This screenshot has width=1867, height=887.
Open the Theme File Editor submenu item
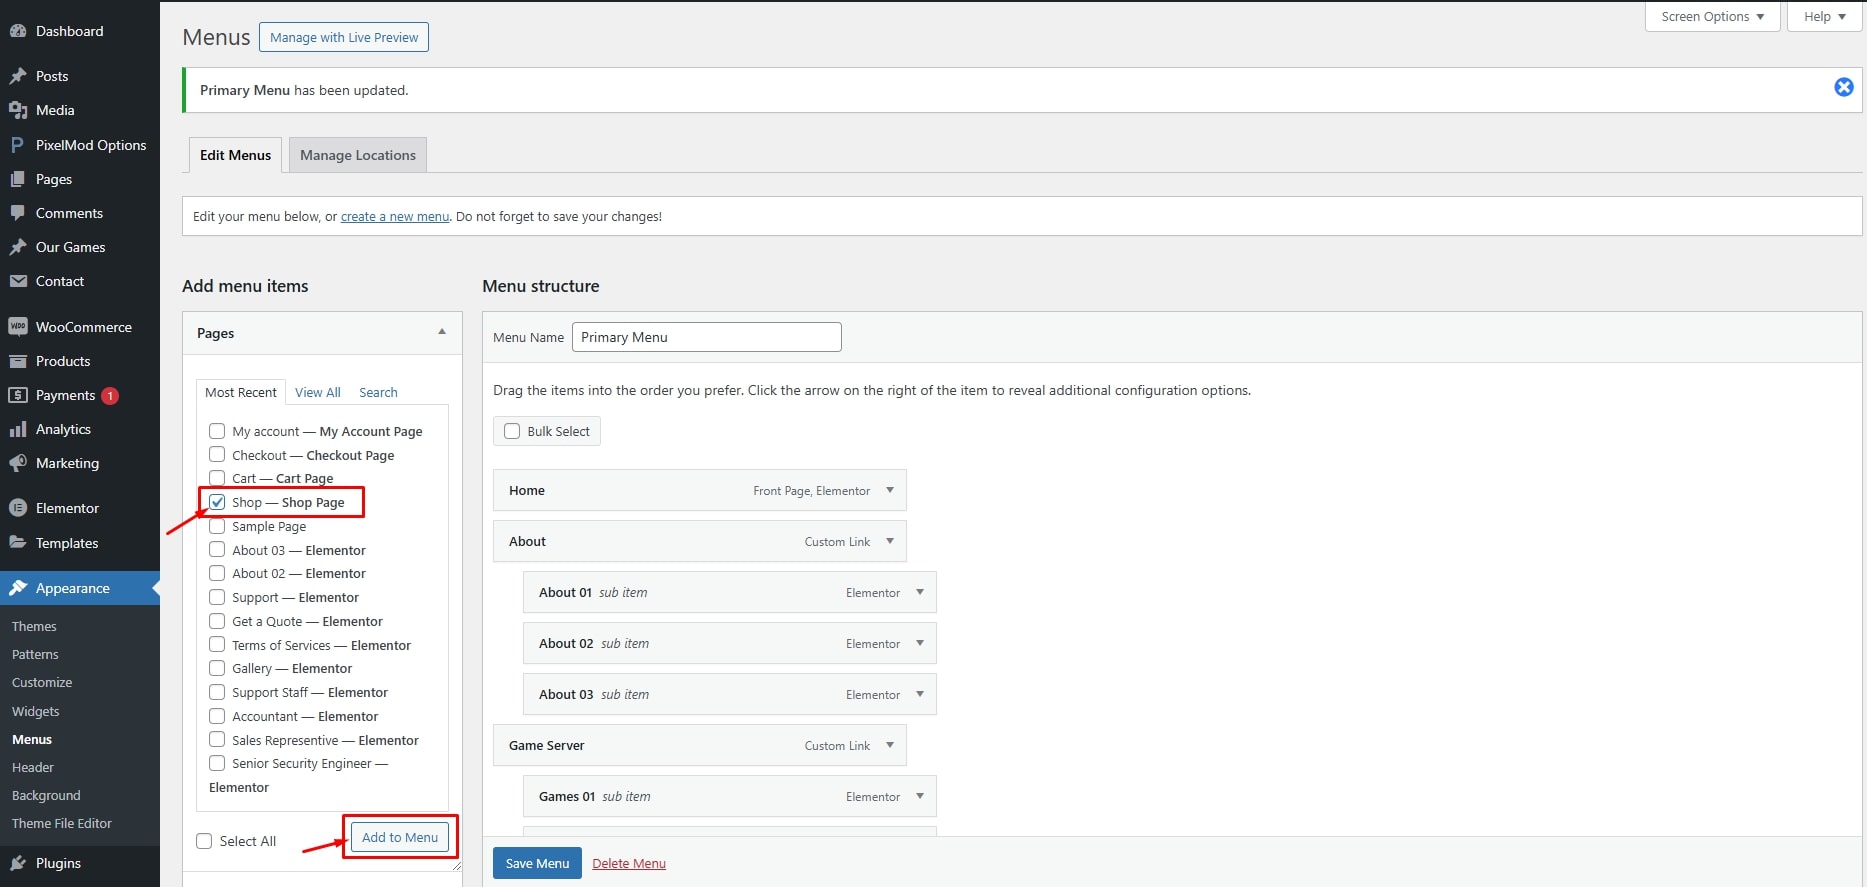[x=62, y=823]
